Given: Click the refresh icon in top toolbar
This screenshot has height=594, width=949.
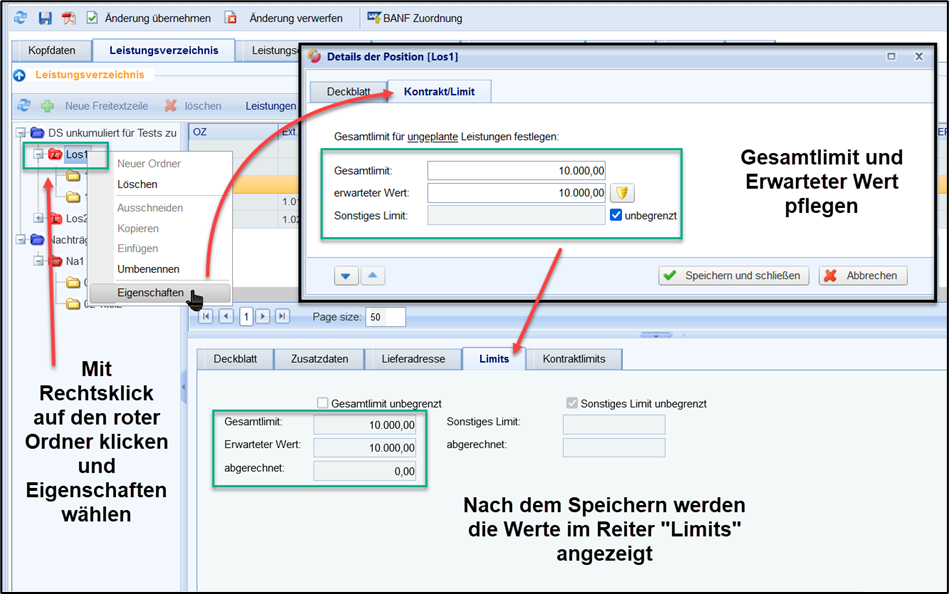Looking at the screenshot, I should tap(20, 18).
